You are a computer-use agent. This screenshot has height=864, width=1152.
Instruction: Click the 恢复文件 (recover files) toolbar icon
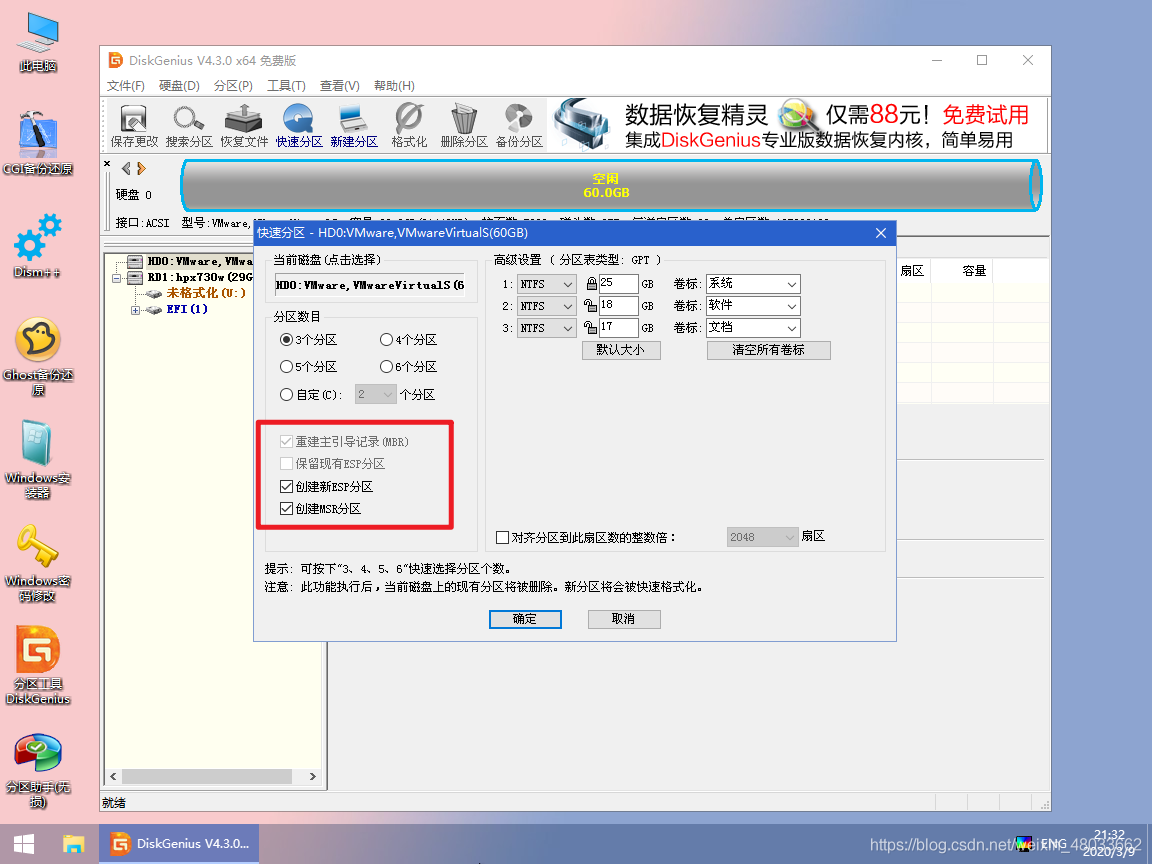[x=244, y=126]
